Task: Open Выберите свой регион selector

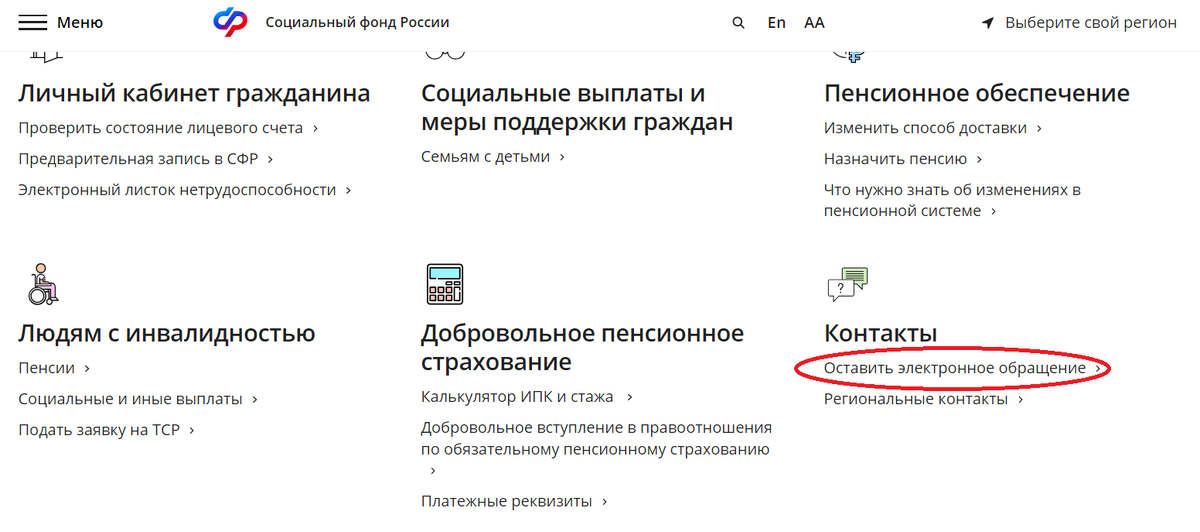Action: coord(1091,23)
